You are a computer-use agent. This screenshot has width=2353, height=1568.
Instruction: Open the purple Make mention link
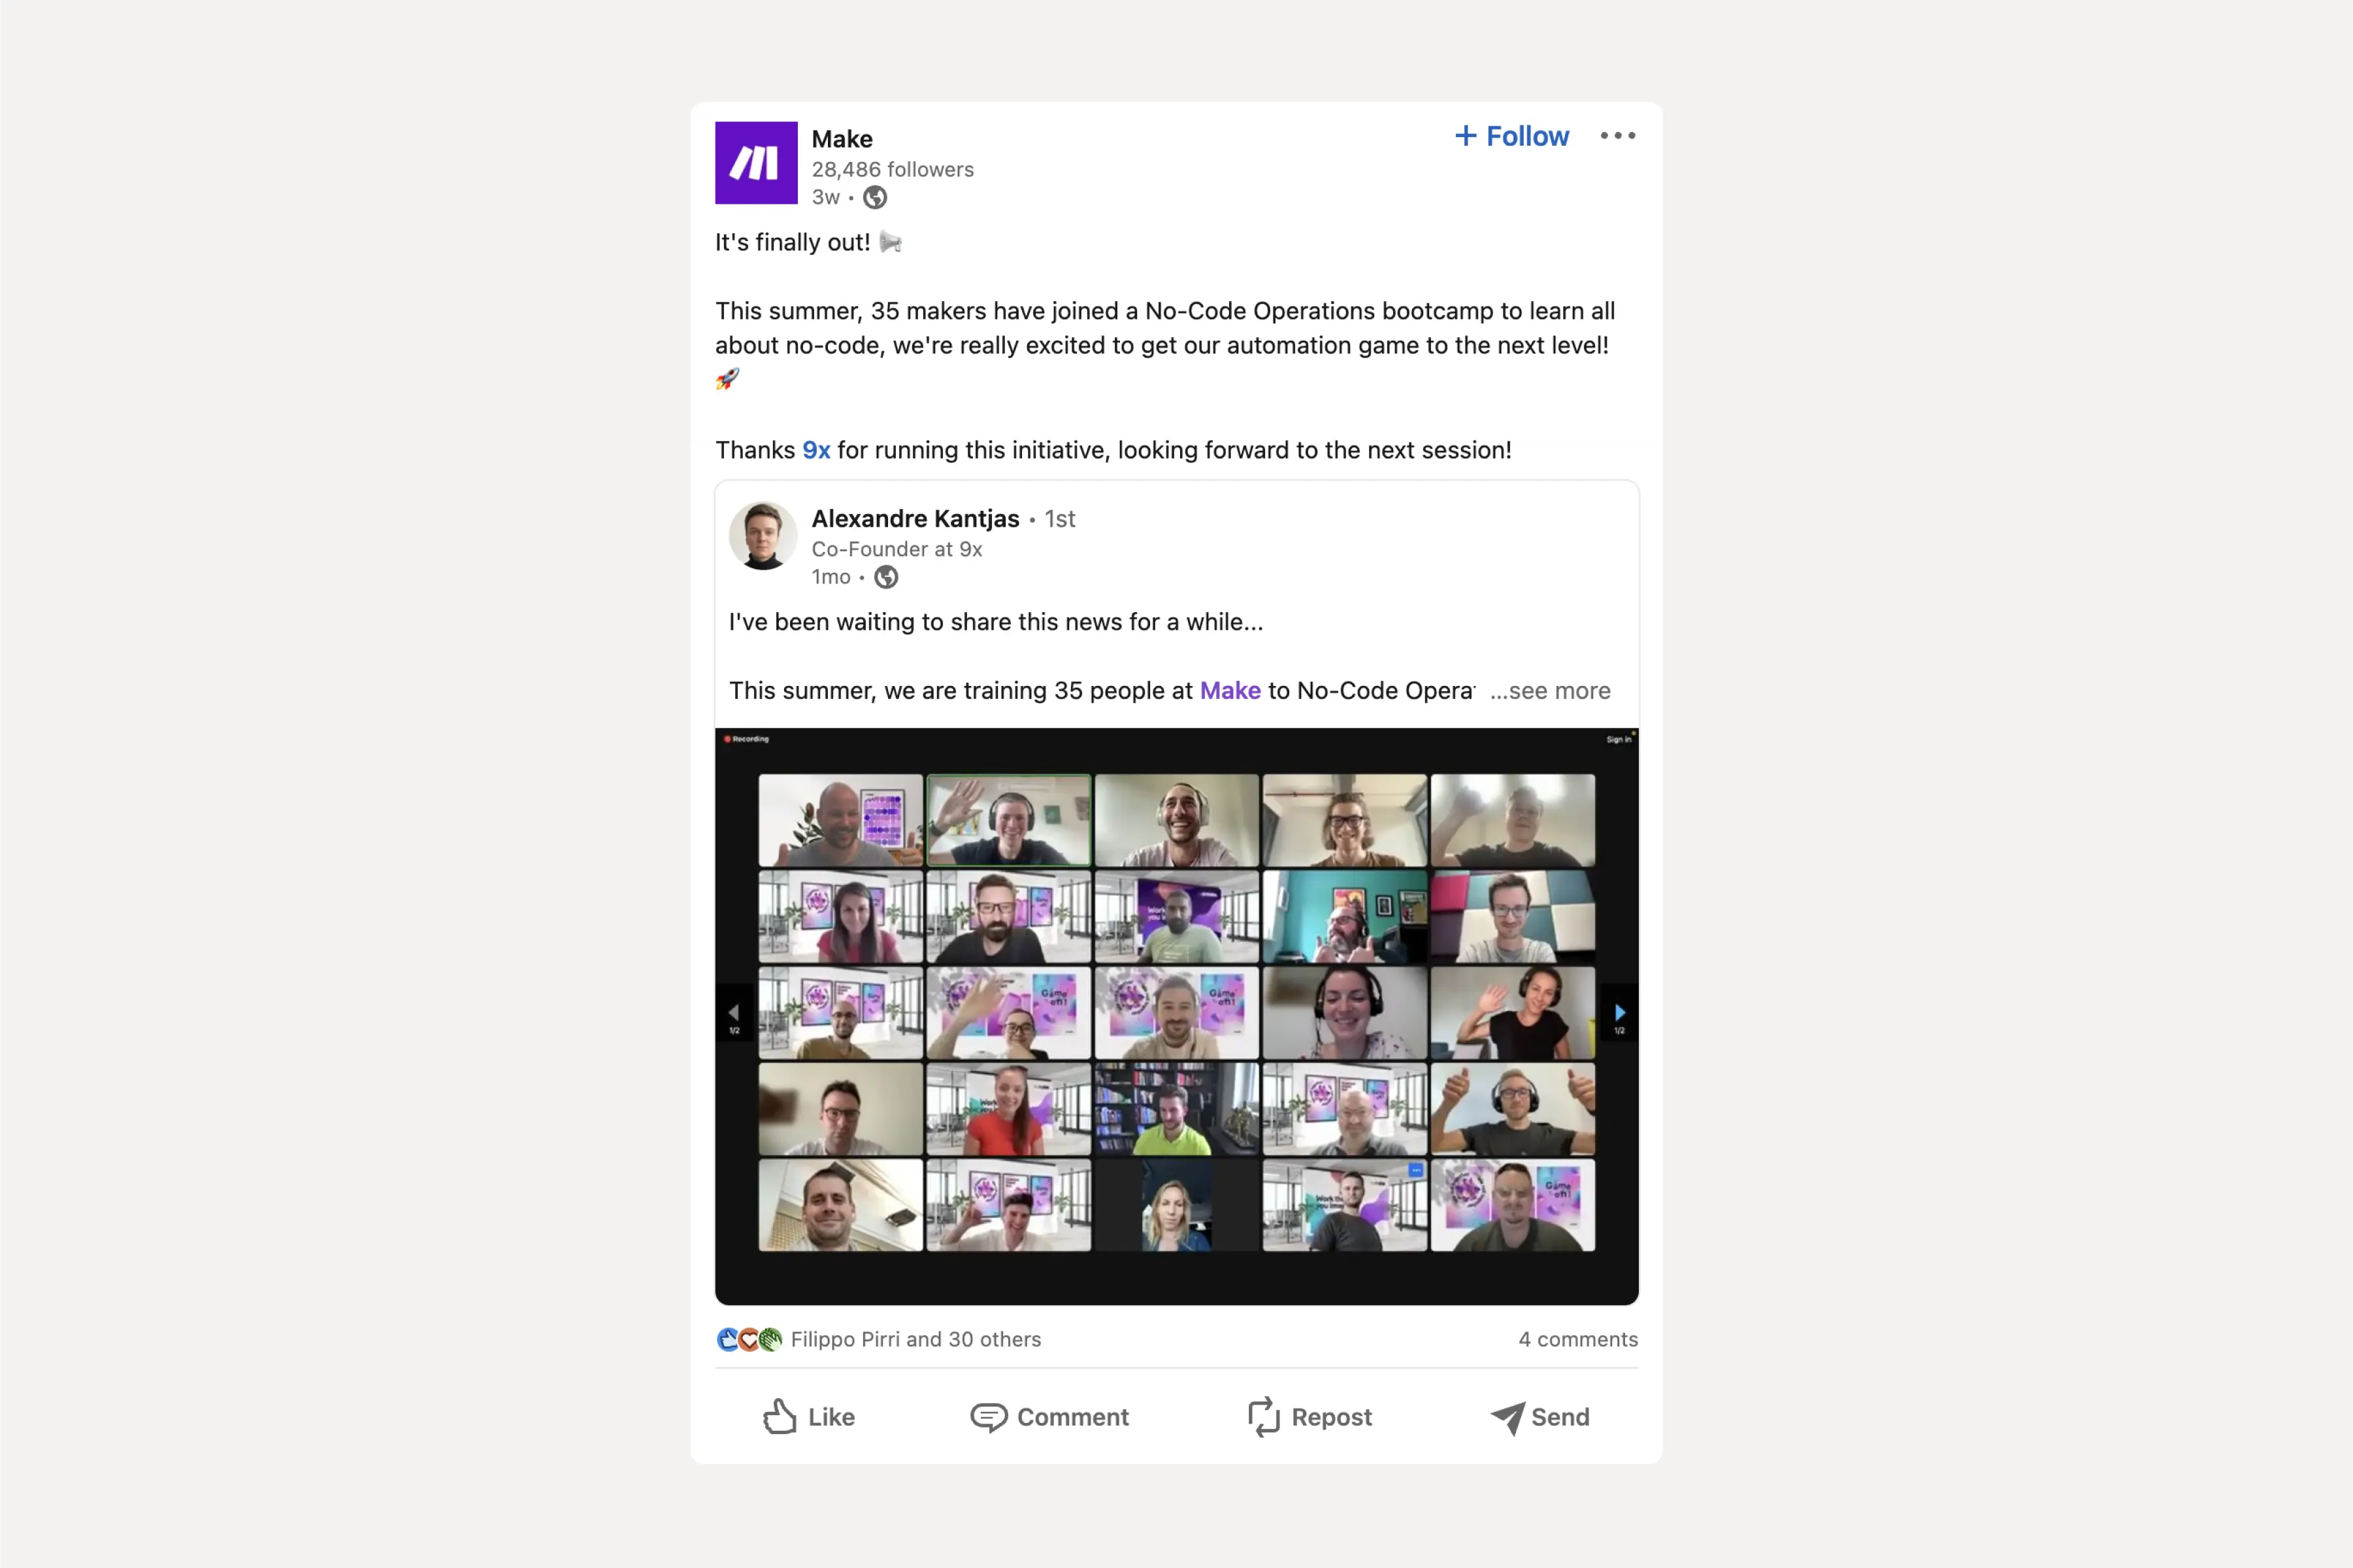click(x=1230, y=691)
